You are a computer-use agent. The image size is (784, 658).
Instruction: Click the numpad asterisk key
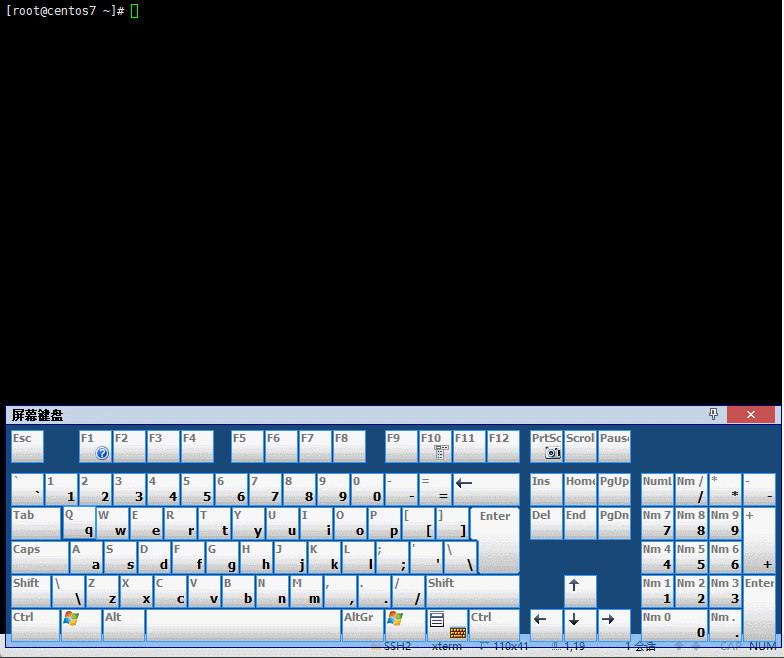pos(725,490)
